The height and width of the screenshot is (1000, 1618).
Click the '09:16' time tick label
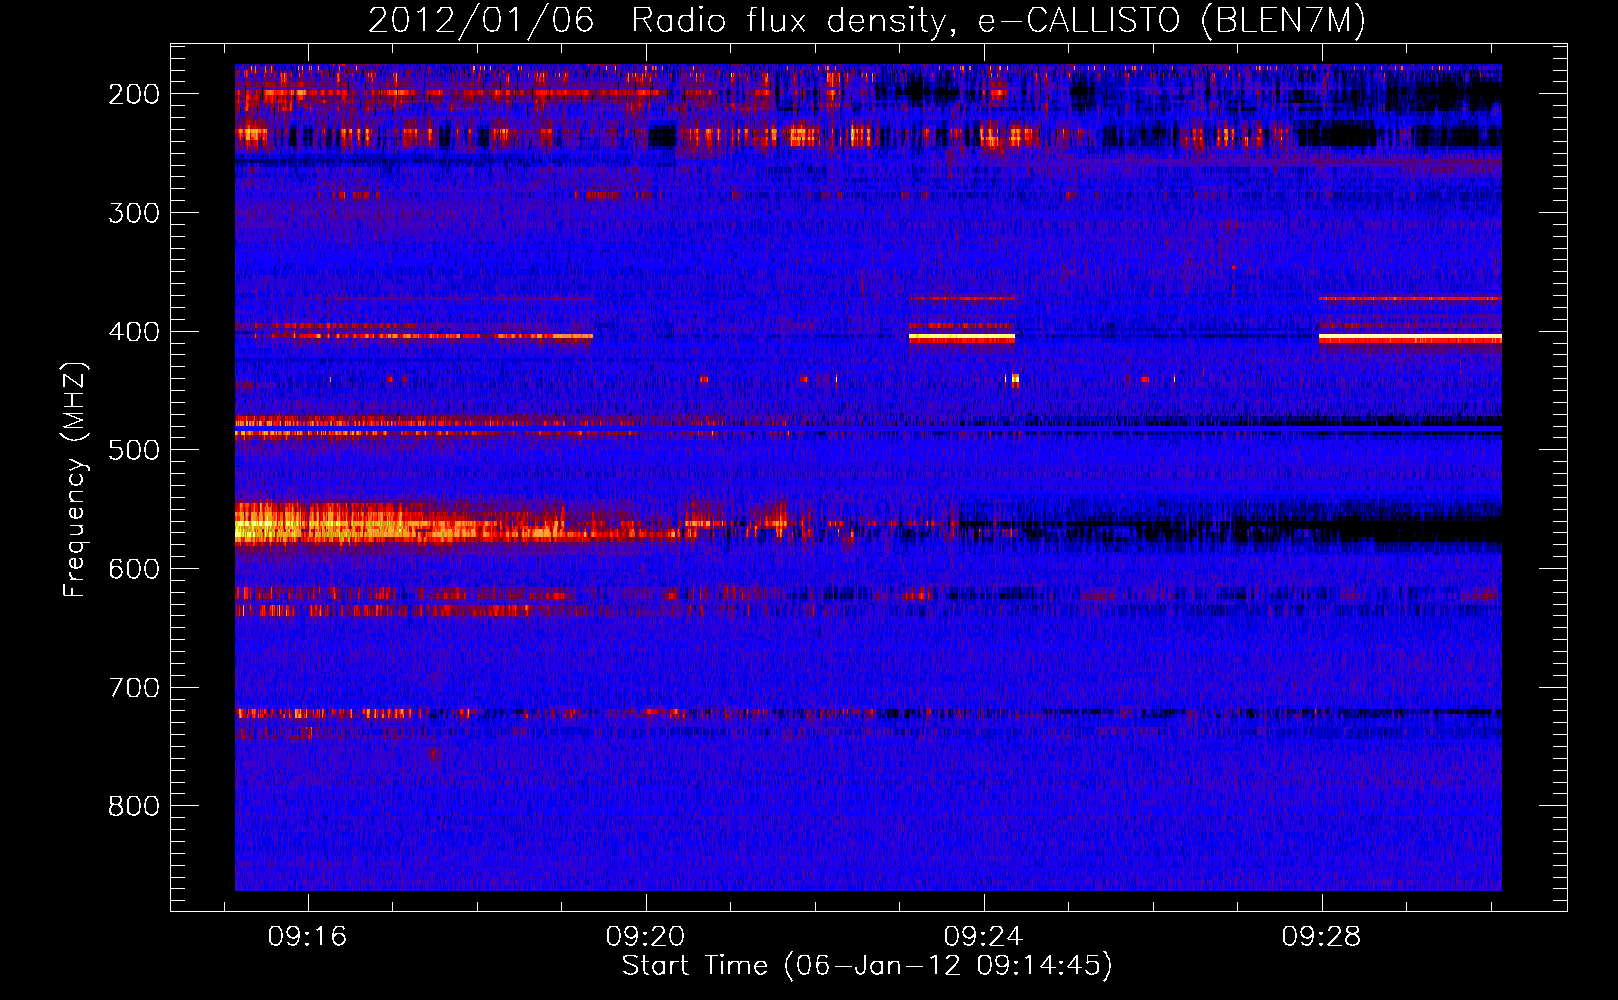tap(307, 936)
